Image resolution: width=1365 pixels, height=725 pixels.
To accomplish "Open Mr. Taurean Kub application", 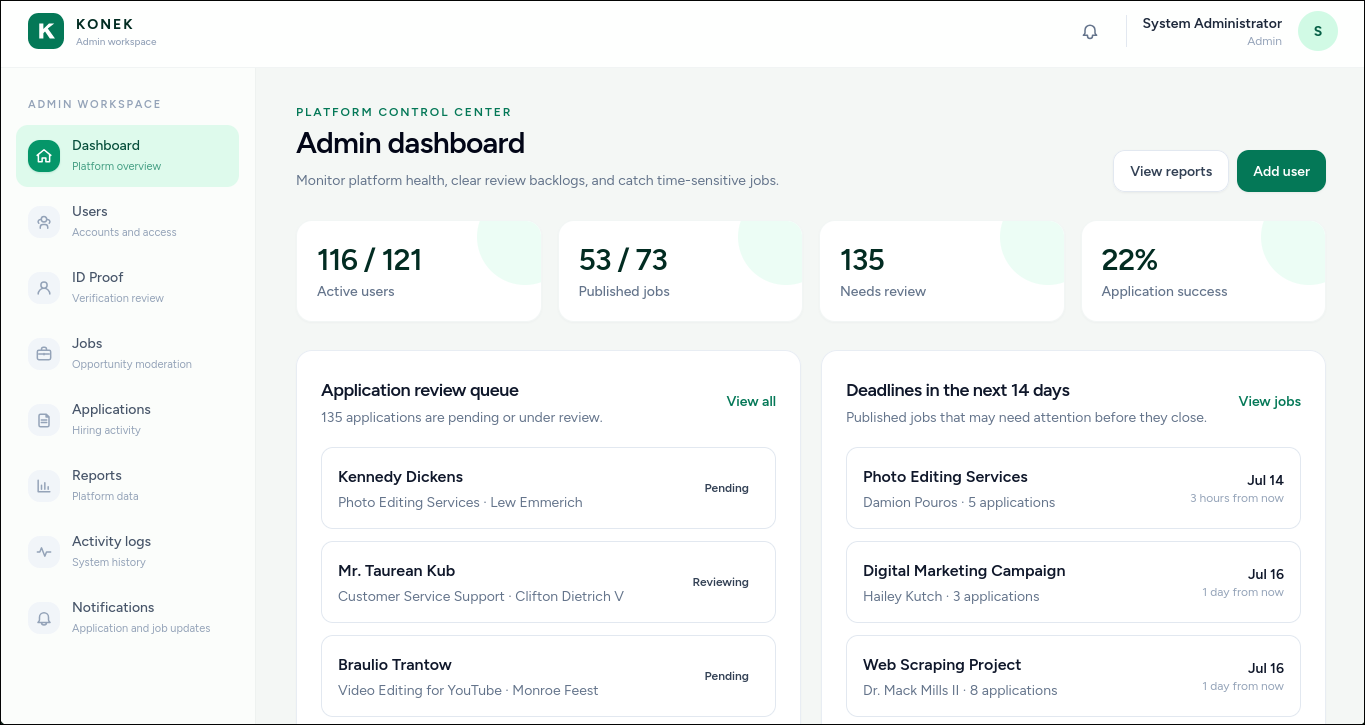I will point(548,582).
